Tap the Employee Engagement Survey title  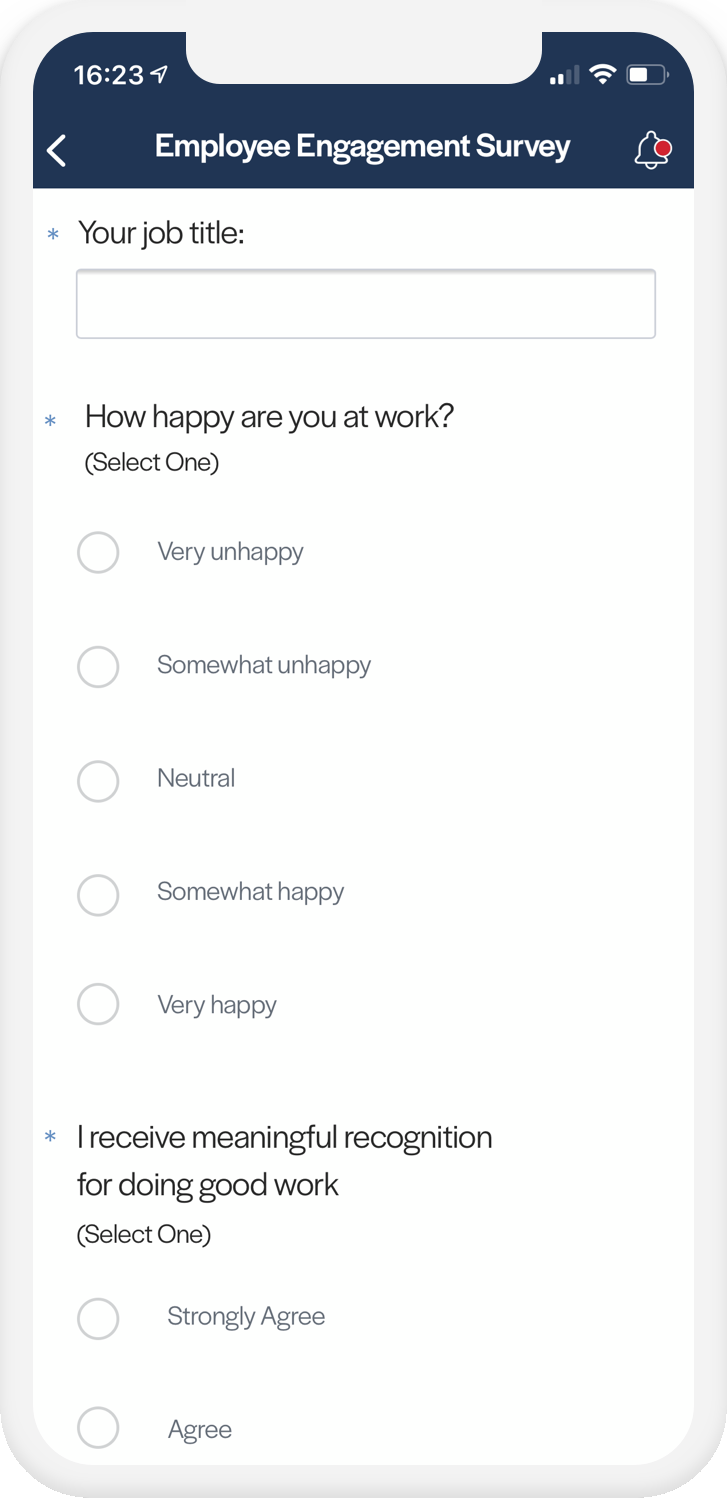pyautogui.click(x=362, y=147)
